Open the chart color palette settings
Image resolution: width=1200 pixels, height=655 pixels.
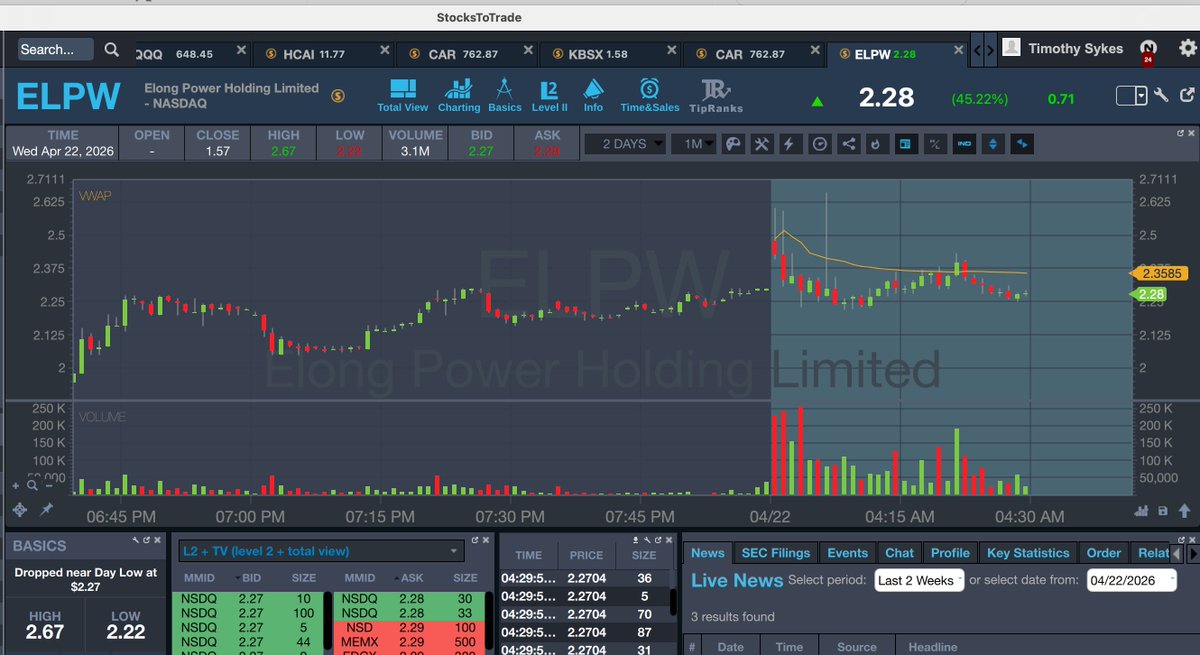[732, 144]
